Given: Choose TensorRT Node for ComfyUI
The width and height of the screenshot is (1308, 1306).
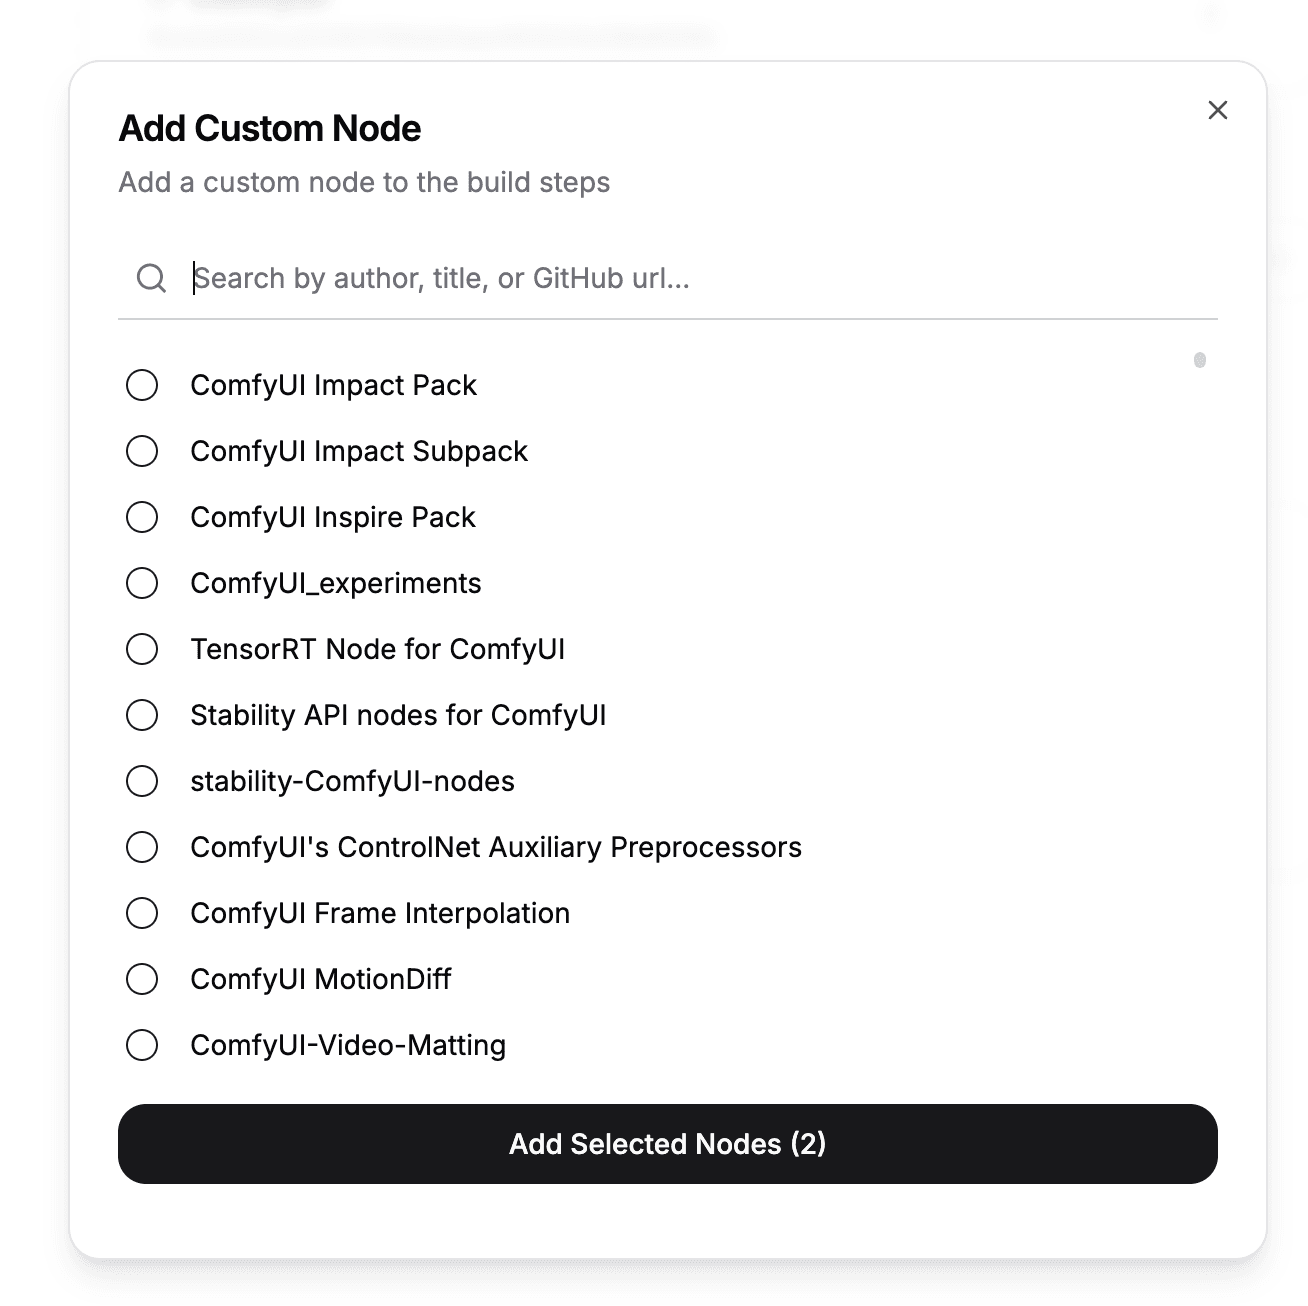Looking at the screenshot, I should pos(142,649).
